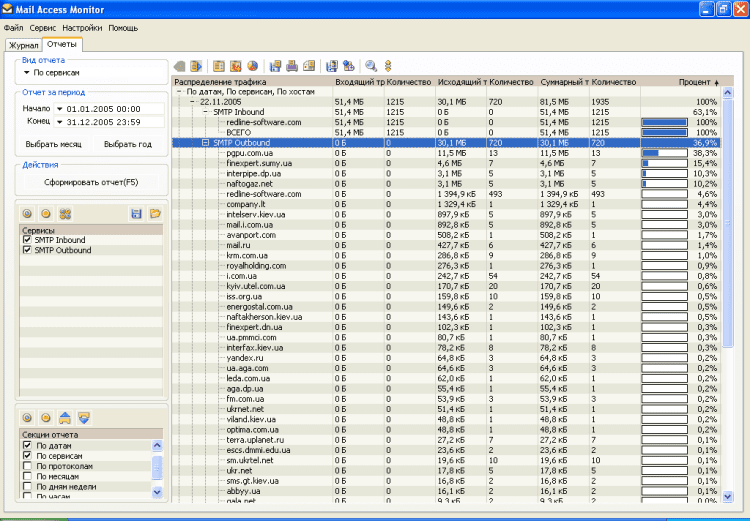Toggle the SMTP Outbound service checkbox
This screenshot has height=521, width=750.
pyautogui.click(x=28, y=250)
